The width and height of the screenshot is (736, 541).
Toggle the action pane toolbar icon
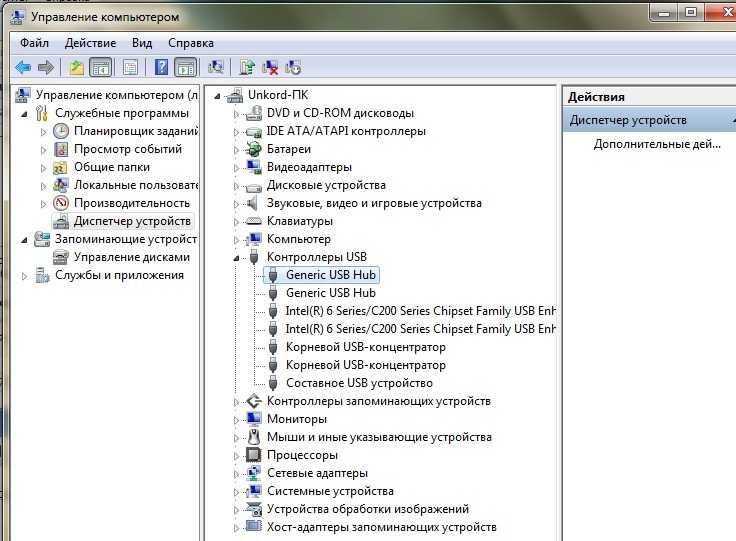185,68
